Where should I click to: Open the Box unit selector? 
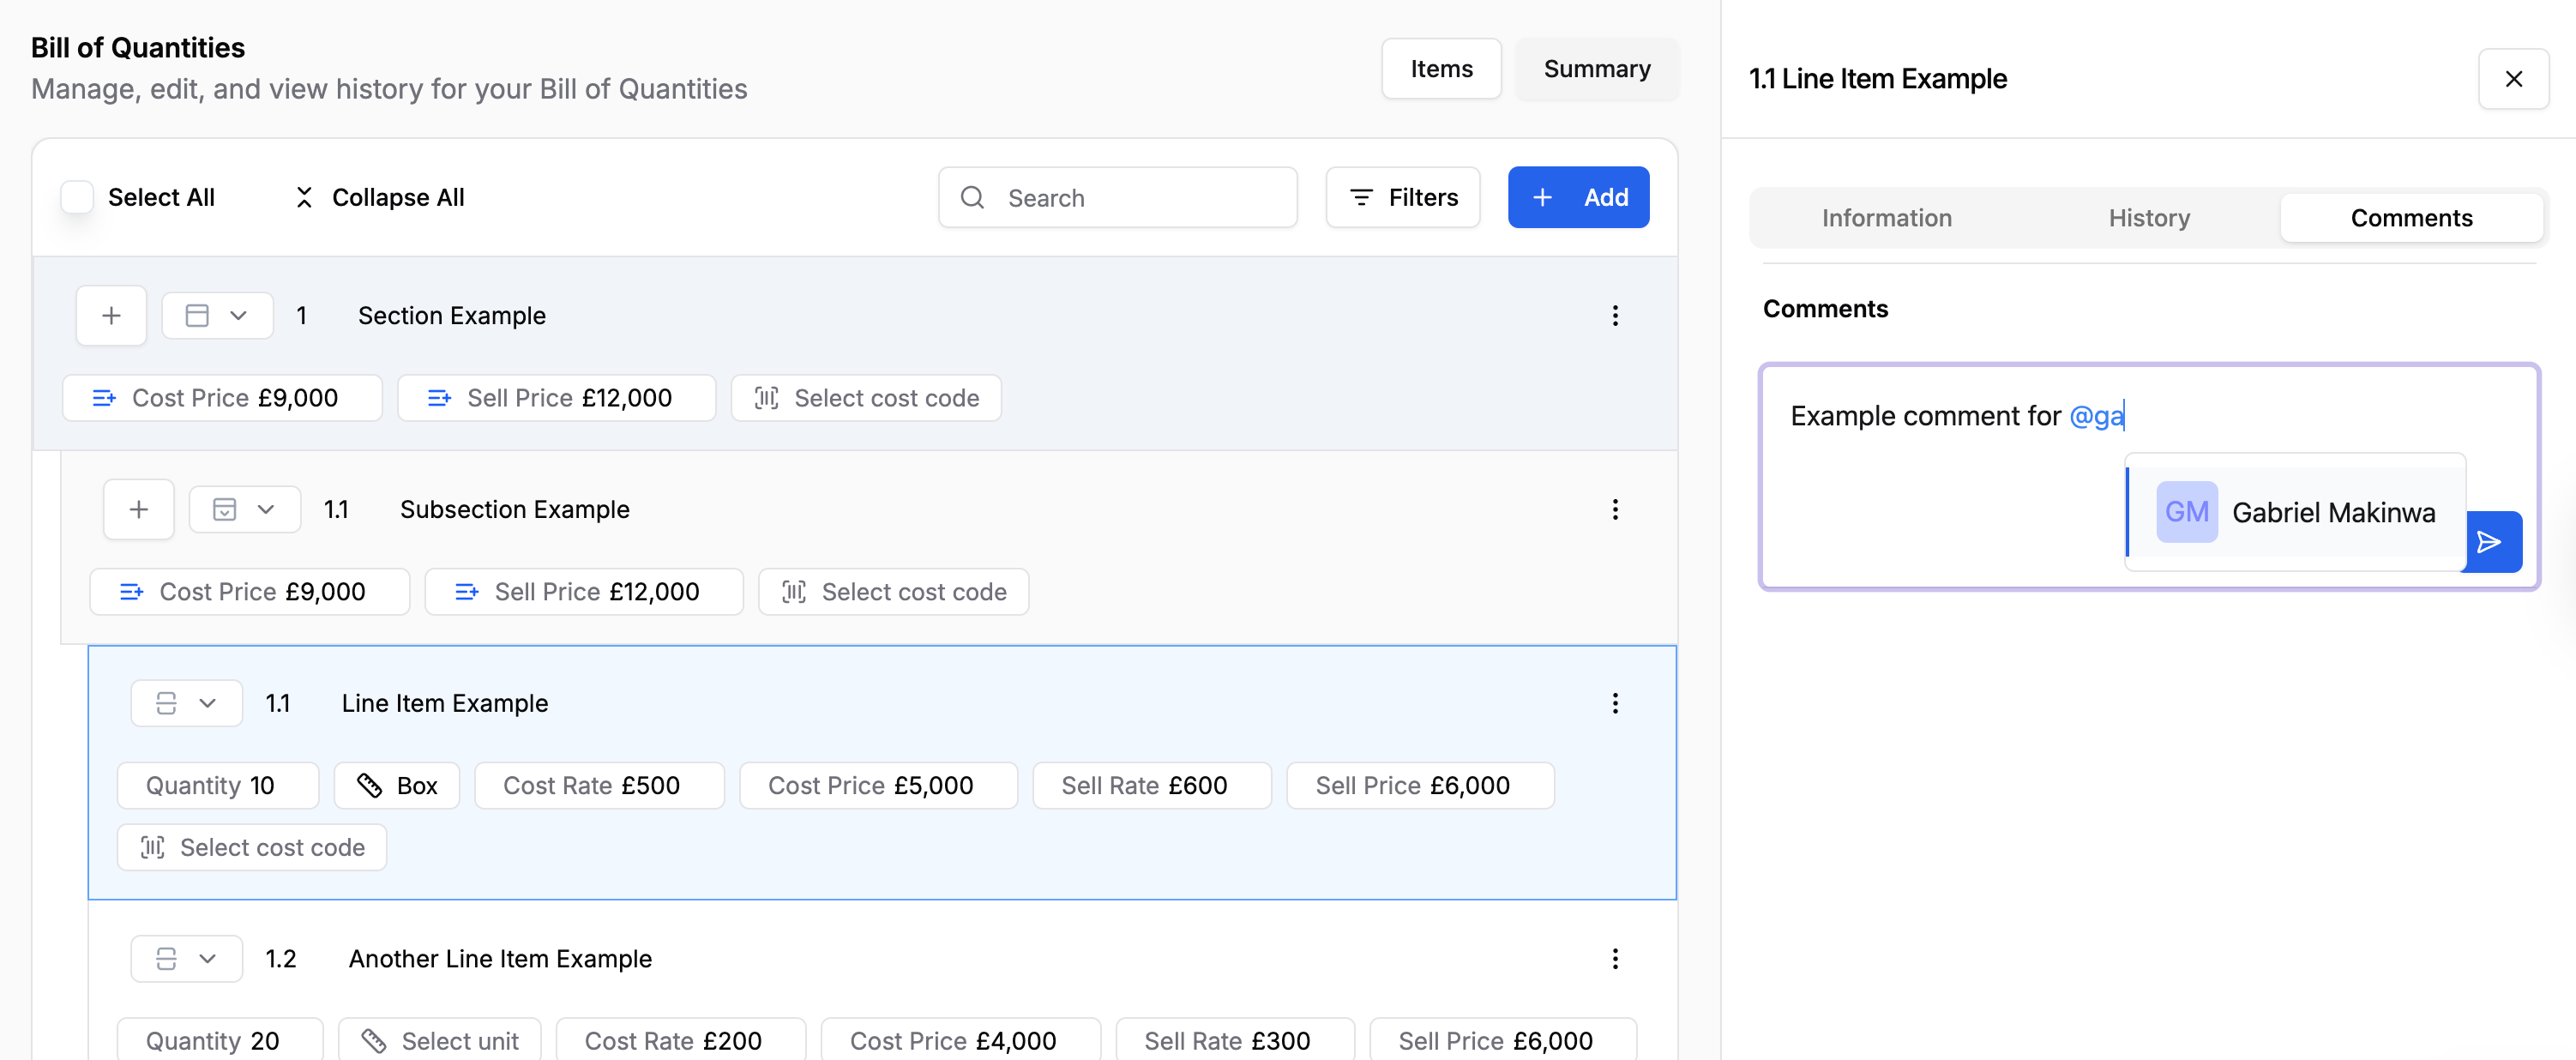pyautogui.click(x=397, y=786)
